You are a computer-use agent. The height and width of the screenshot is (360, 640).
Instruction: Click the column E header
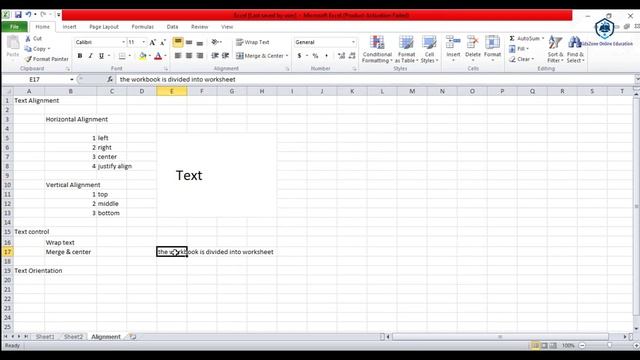[171, 91]
